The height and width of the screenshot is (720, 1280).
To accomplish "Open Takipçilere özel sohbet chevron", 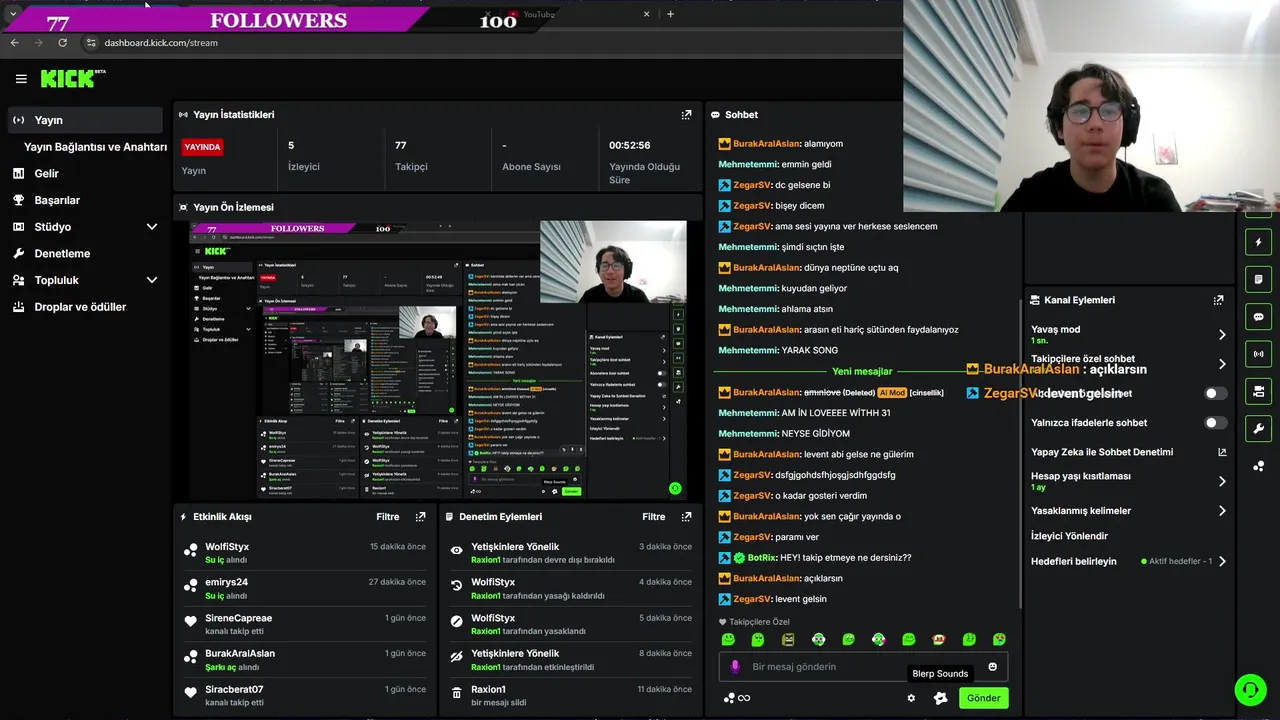I will click(x=1222, y=364).
